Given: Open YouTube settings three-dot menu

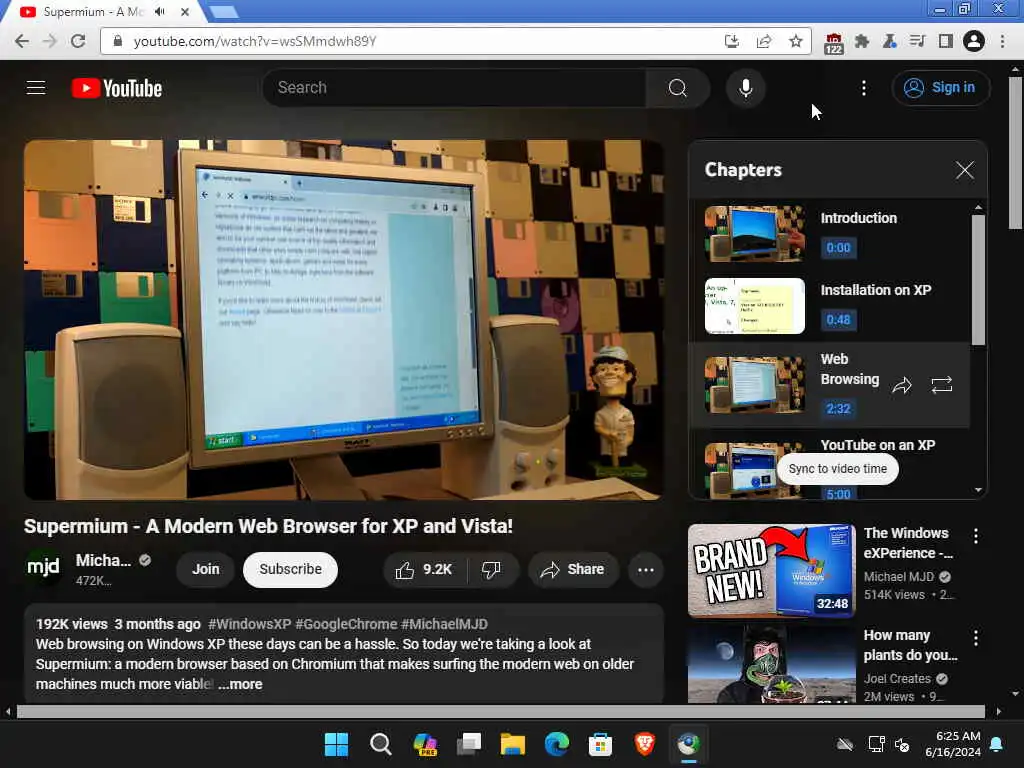Looking at the screenshot, I should pyautogui.click(x=863, y=88).
